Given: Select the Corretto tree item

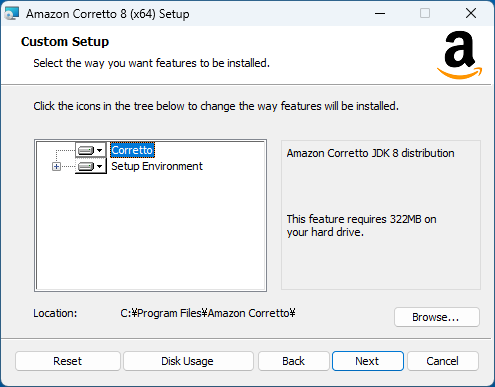Looking at the screenshot, I should [x=132, y=150].
